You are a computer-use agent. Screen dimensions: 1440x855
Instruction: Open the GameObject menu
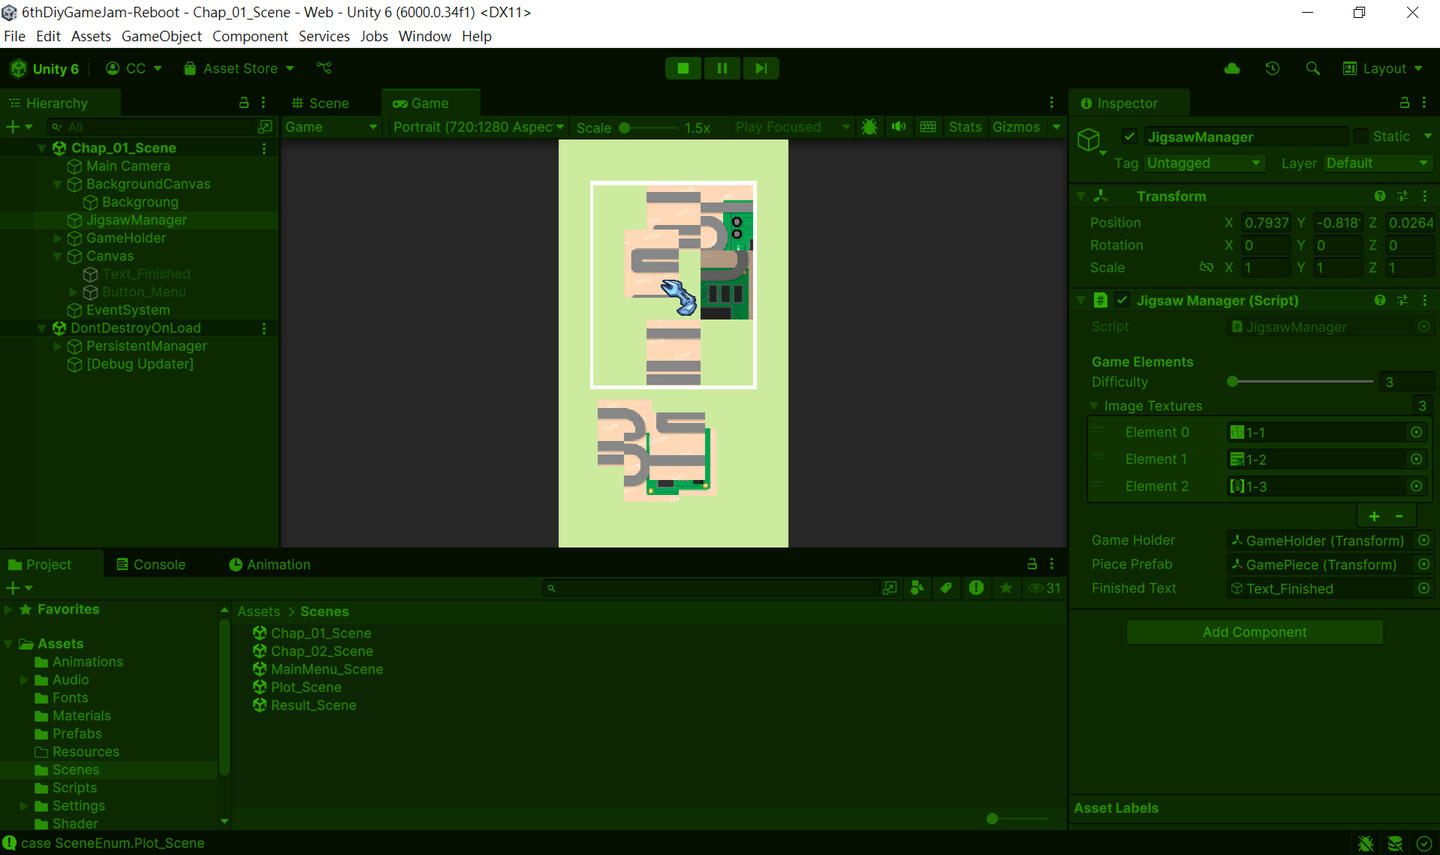click(x=161, y=36)
